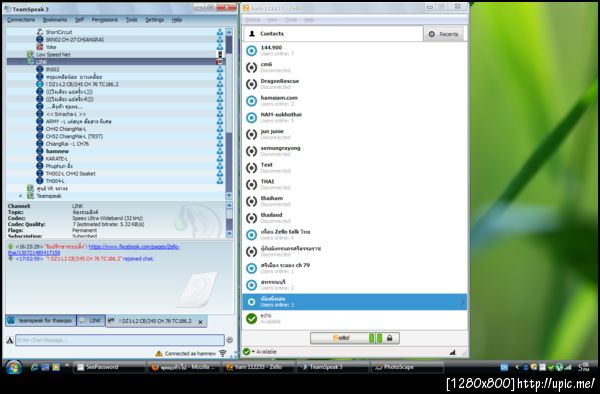The width and height of the screenshot is (600, 394).
Task: Open the Windows Start orb
Action: pos(14,367)
